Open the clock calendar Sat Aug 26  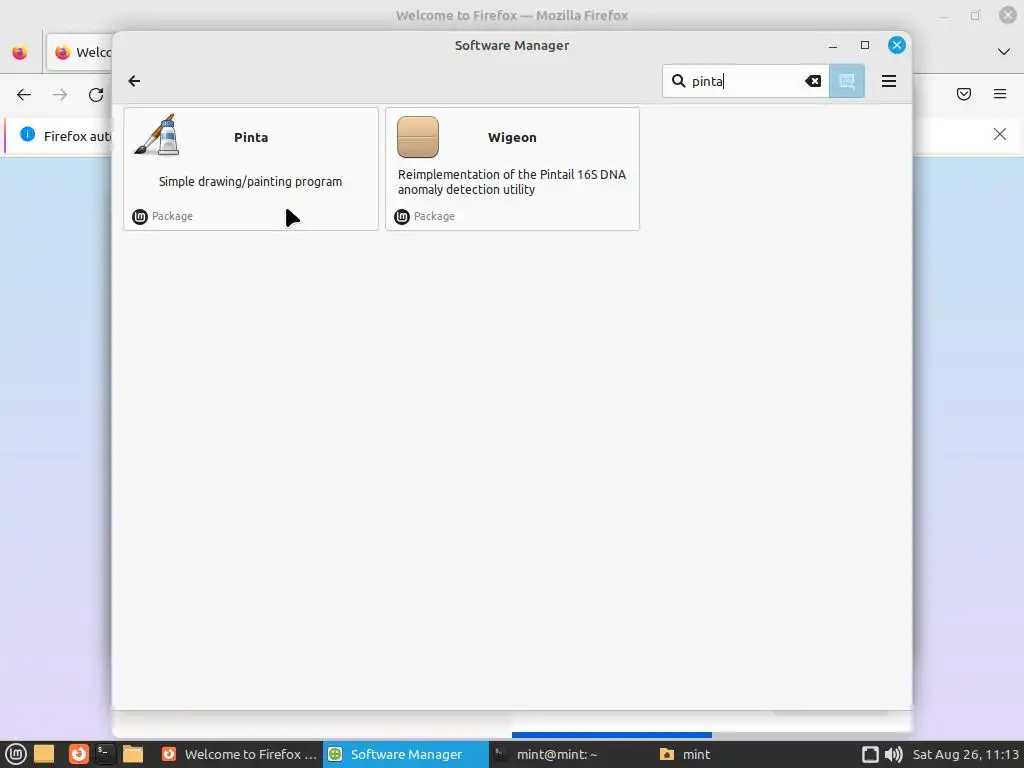(x=966, y=754)
